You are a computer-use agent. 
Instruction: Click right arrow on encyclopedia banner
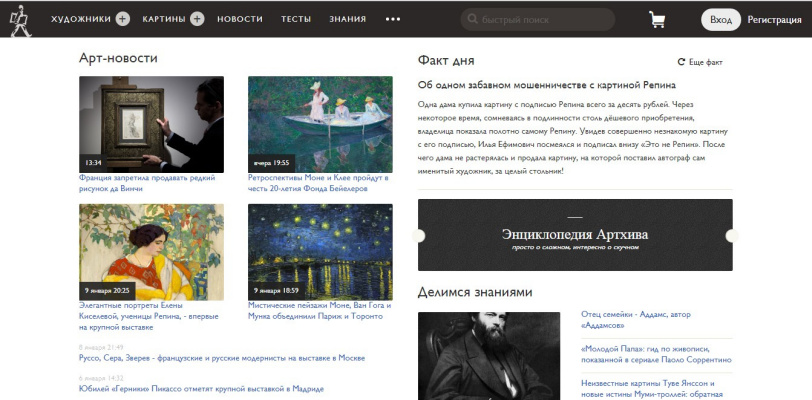pos(730,235)
